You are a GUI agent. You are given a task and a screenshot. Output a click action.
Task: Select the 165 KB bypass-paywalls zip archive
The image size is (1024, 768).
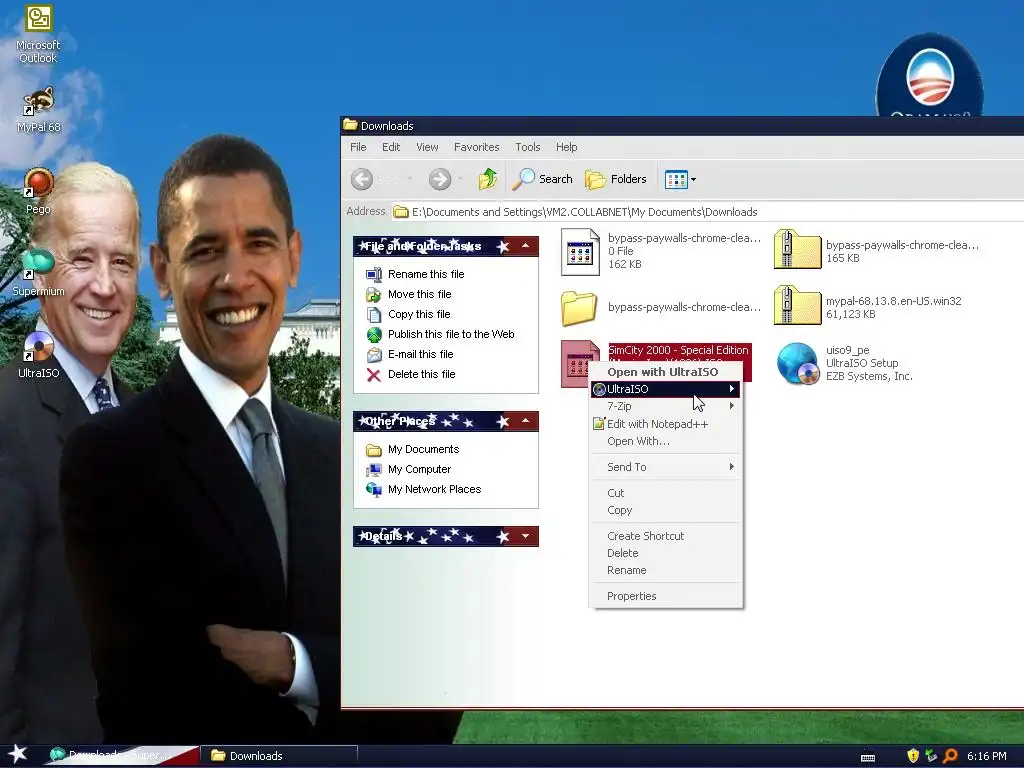(x=876, y=251)
